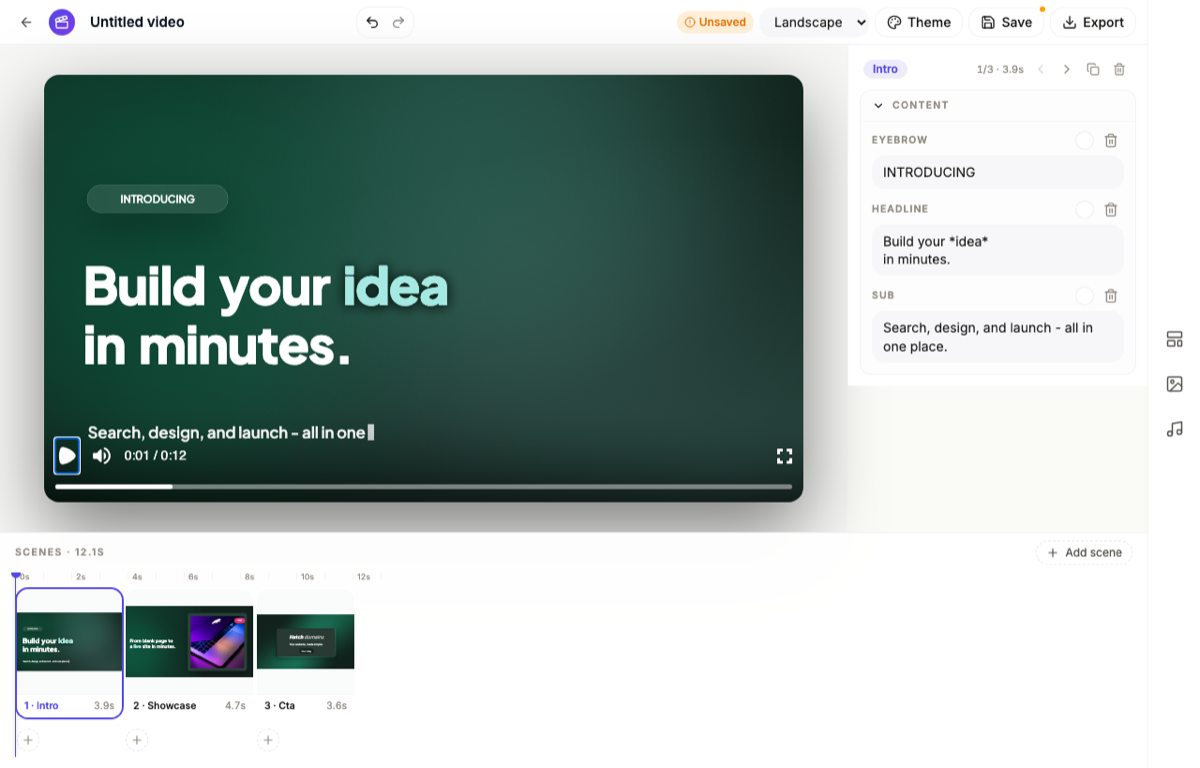Click the '0:01 / 0:12' time display
1200x768 pixels.
155,456
